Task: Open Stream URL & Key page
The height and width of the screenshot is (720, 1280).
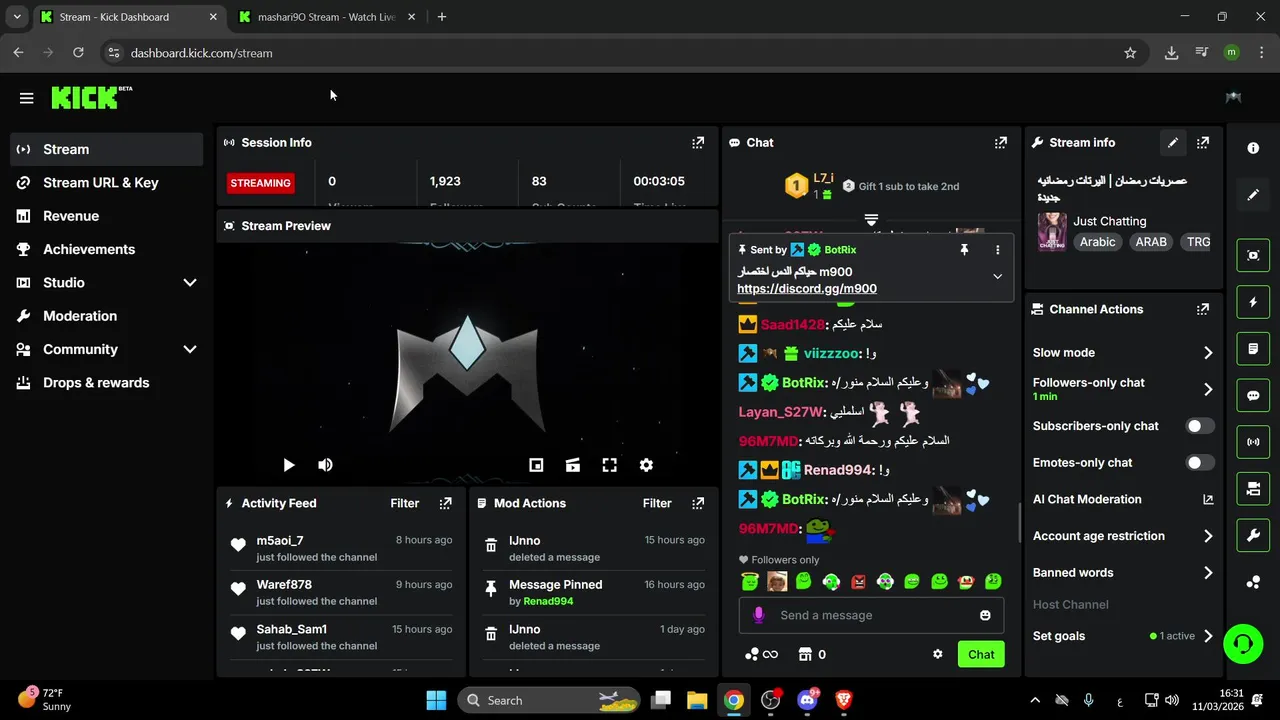Action: click(106, 183)
